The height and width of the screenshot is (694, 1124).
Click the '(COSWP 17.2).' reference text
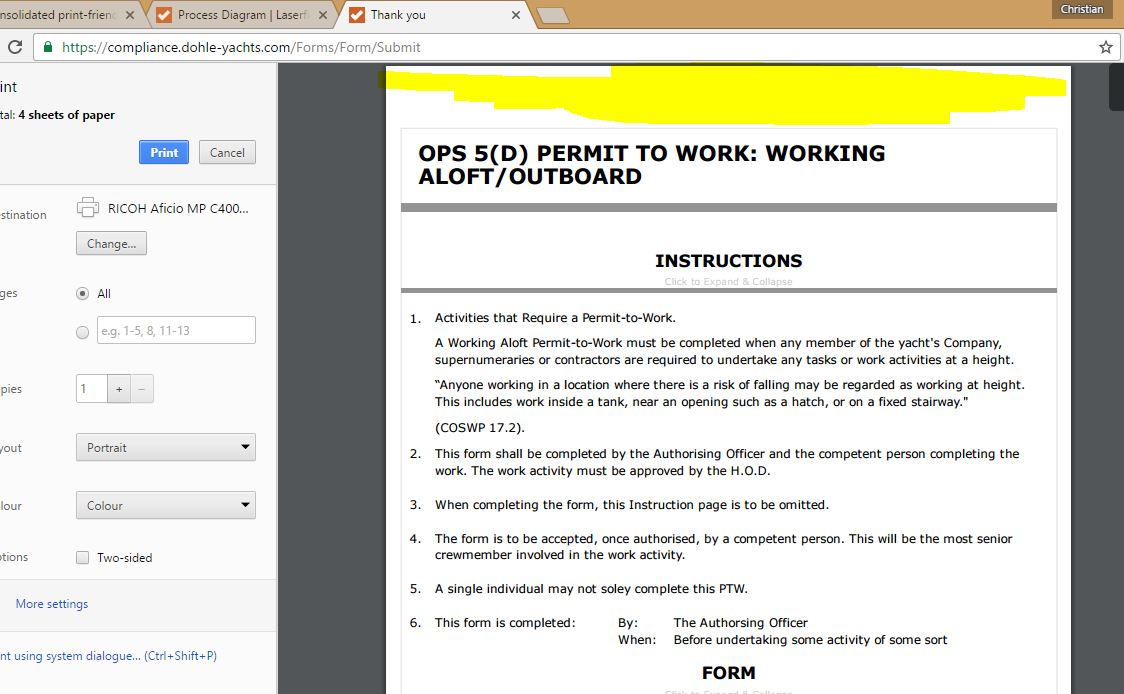480,427
